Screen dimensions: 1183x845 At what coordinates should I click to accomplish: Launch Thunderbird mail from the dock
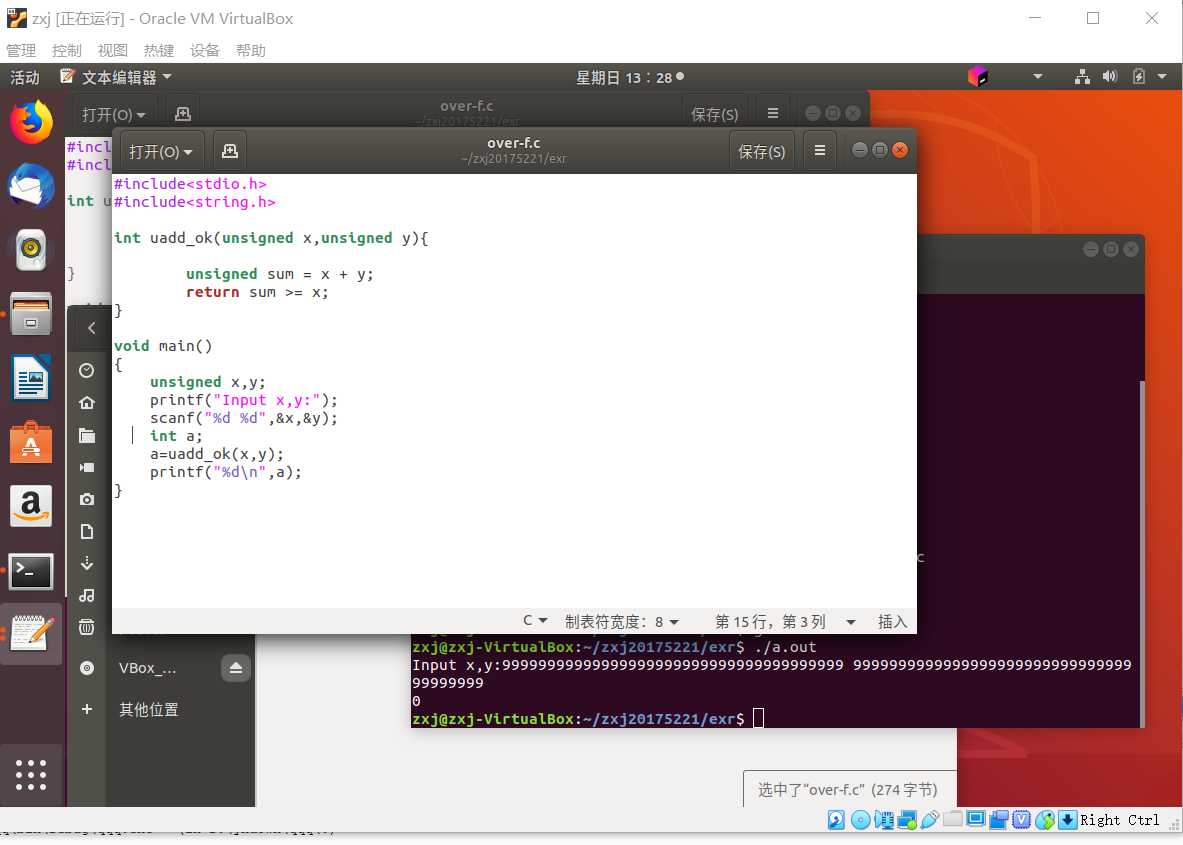pyautogui.click(x=31, y=186)
